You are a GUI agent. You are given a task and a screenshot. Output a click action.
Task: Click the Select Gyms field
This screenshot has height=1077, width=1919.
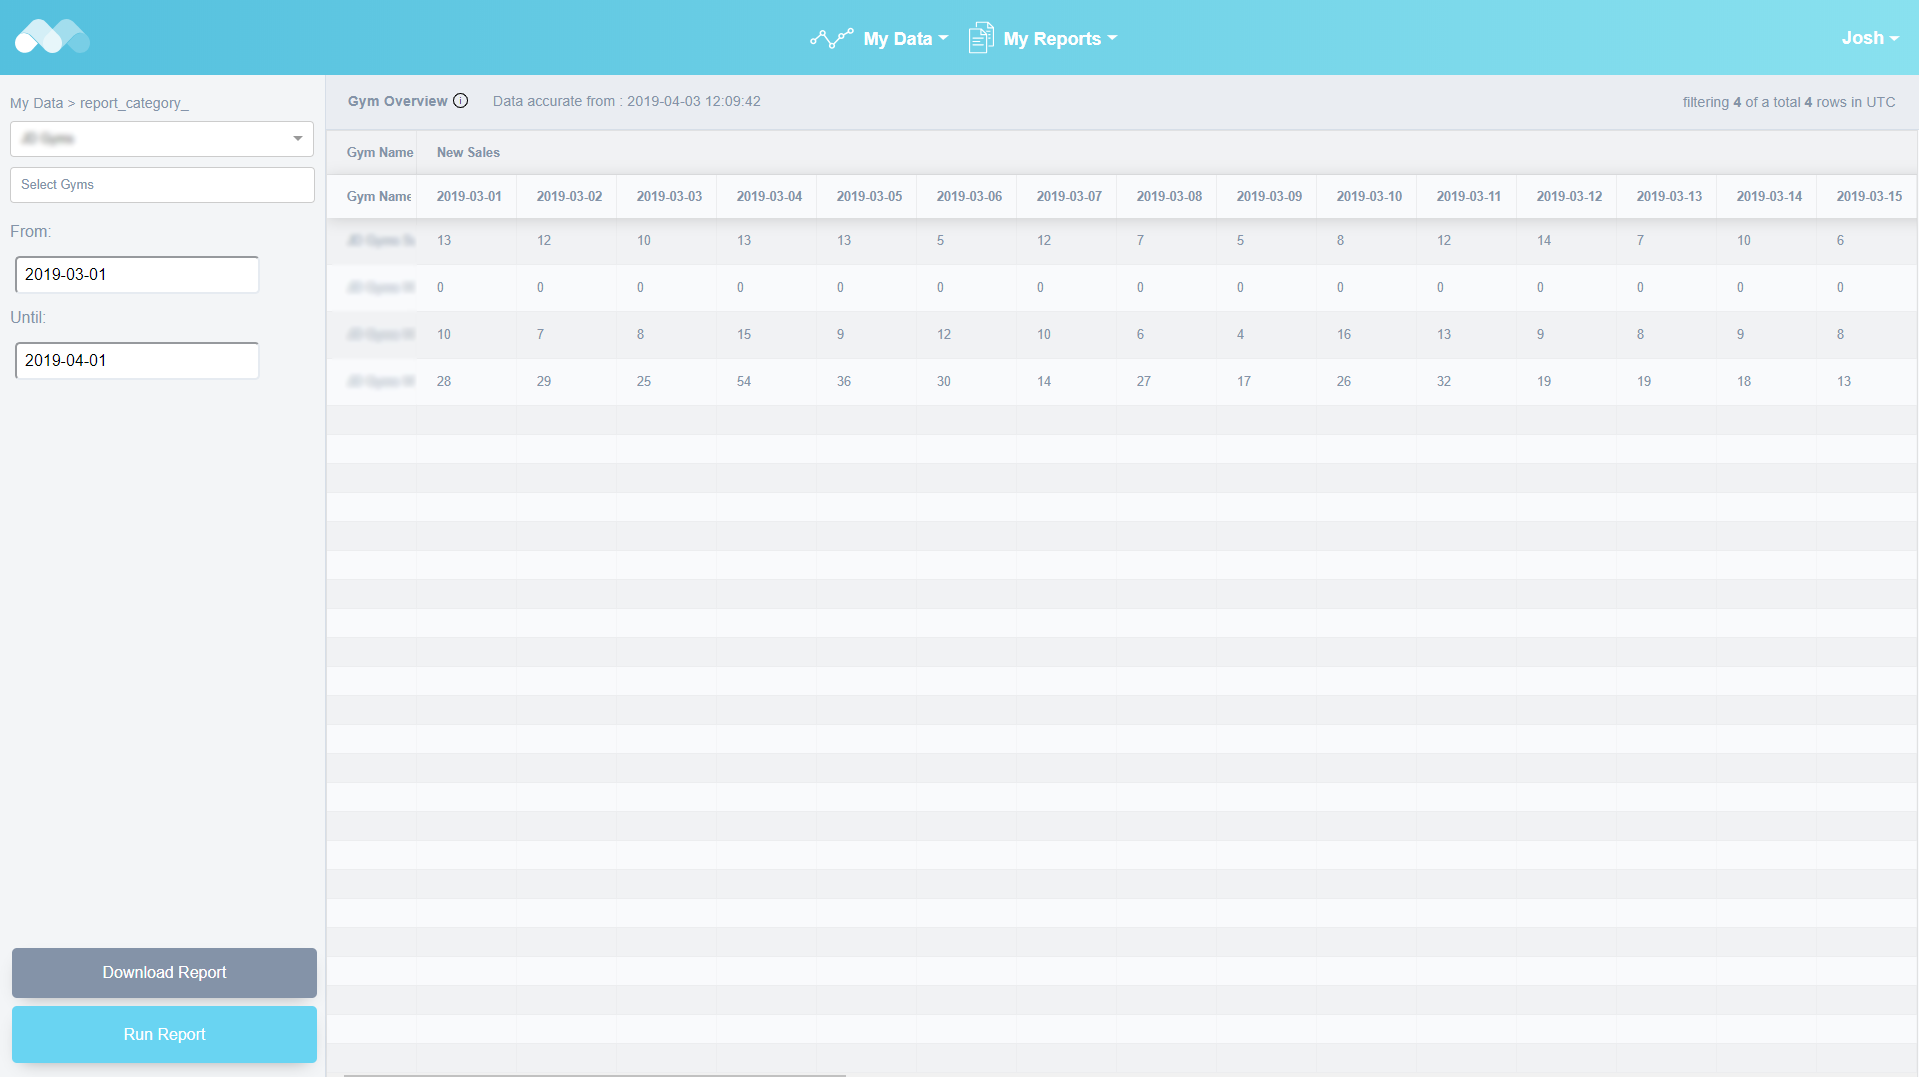[162, 185]
